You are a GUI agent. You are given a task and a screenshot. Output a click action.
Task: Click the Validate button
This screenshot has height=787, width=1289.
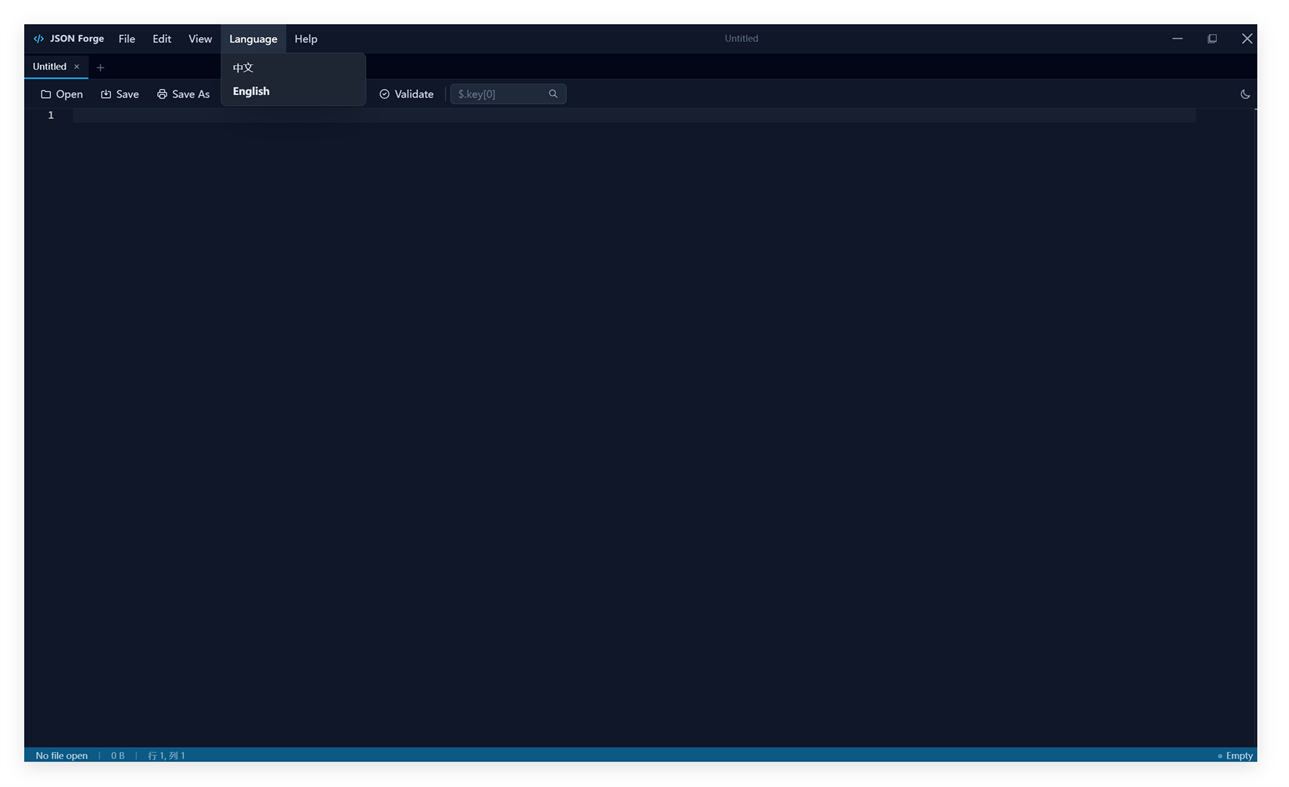406,94
